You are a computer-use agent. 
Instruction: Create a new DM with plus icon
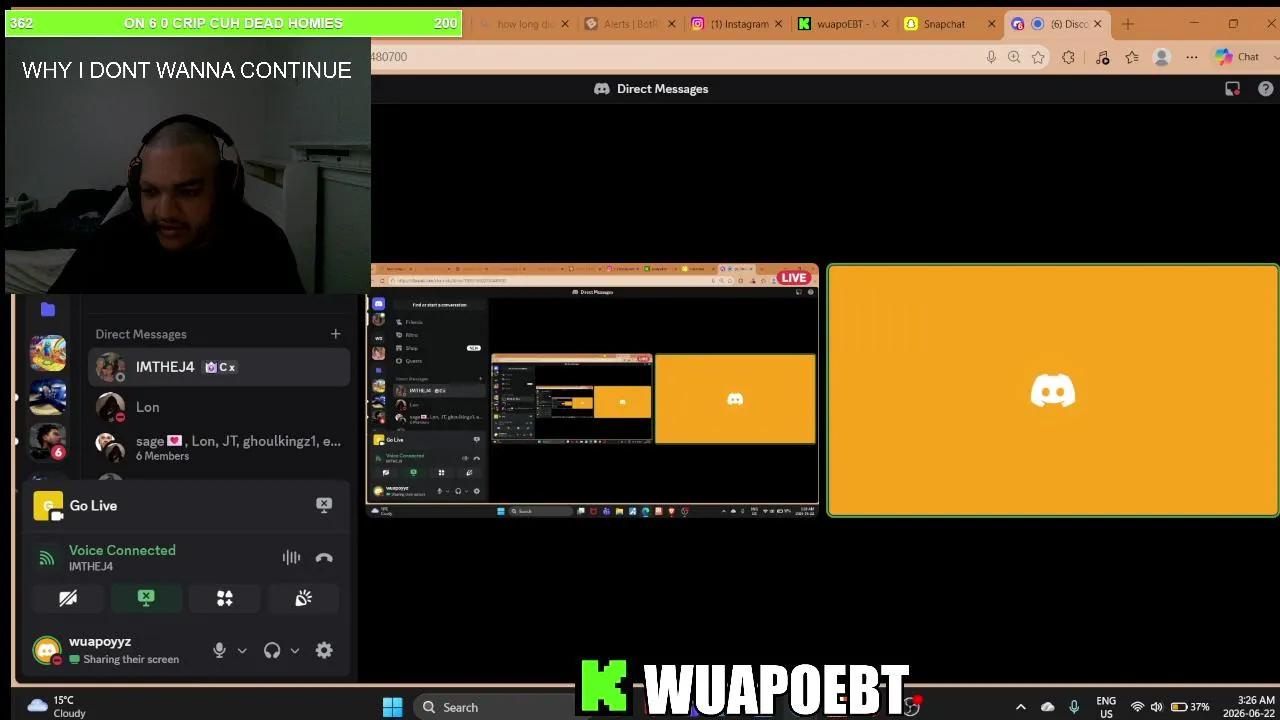(x=336, y=334)
